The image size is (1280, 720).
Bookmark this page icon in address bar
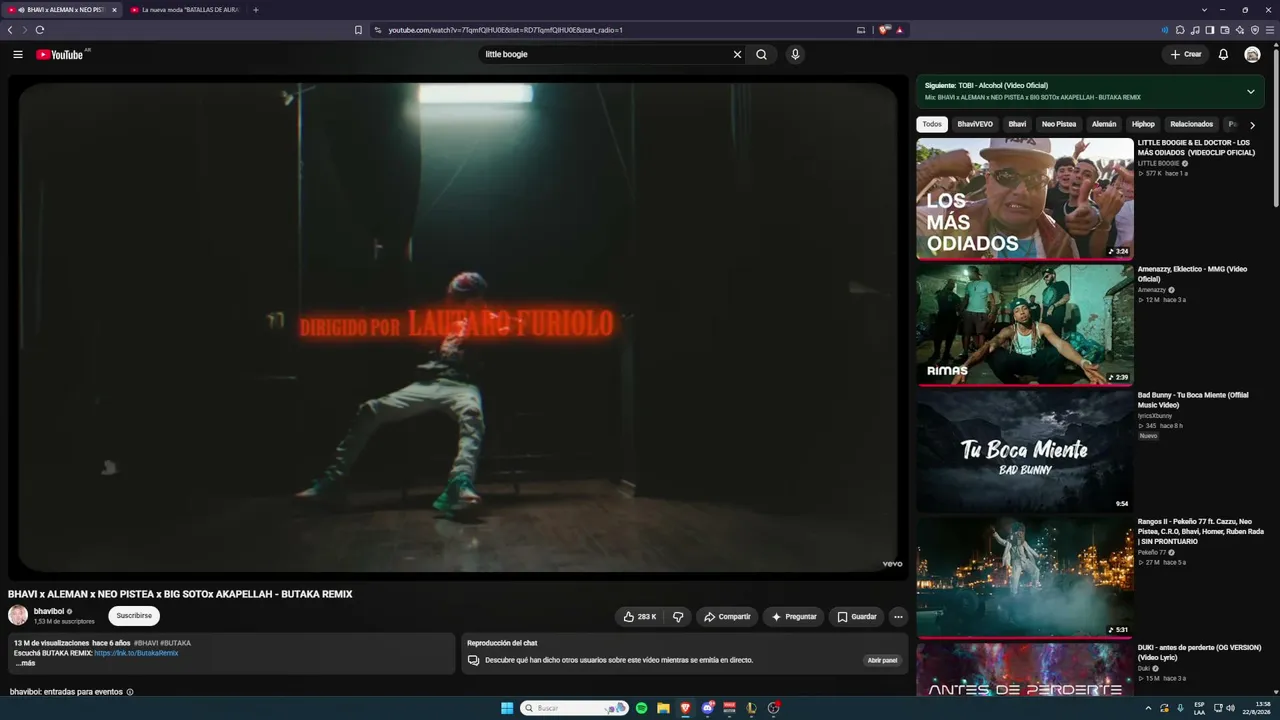point(358,30)
